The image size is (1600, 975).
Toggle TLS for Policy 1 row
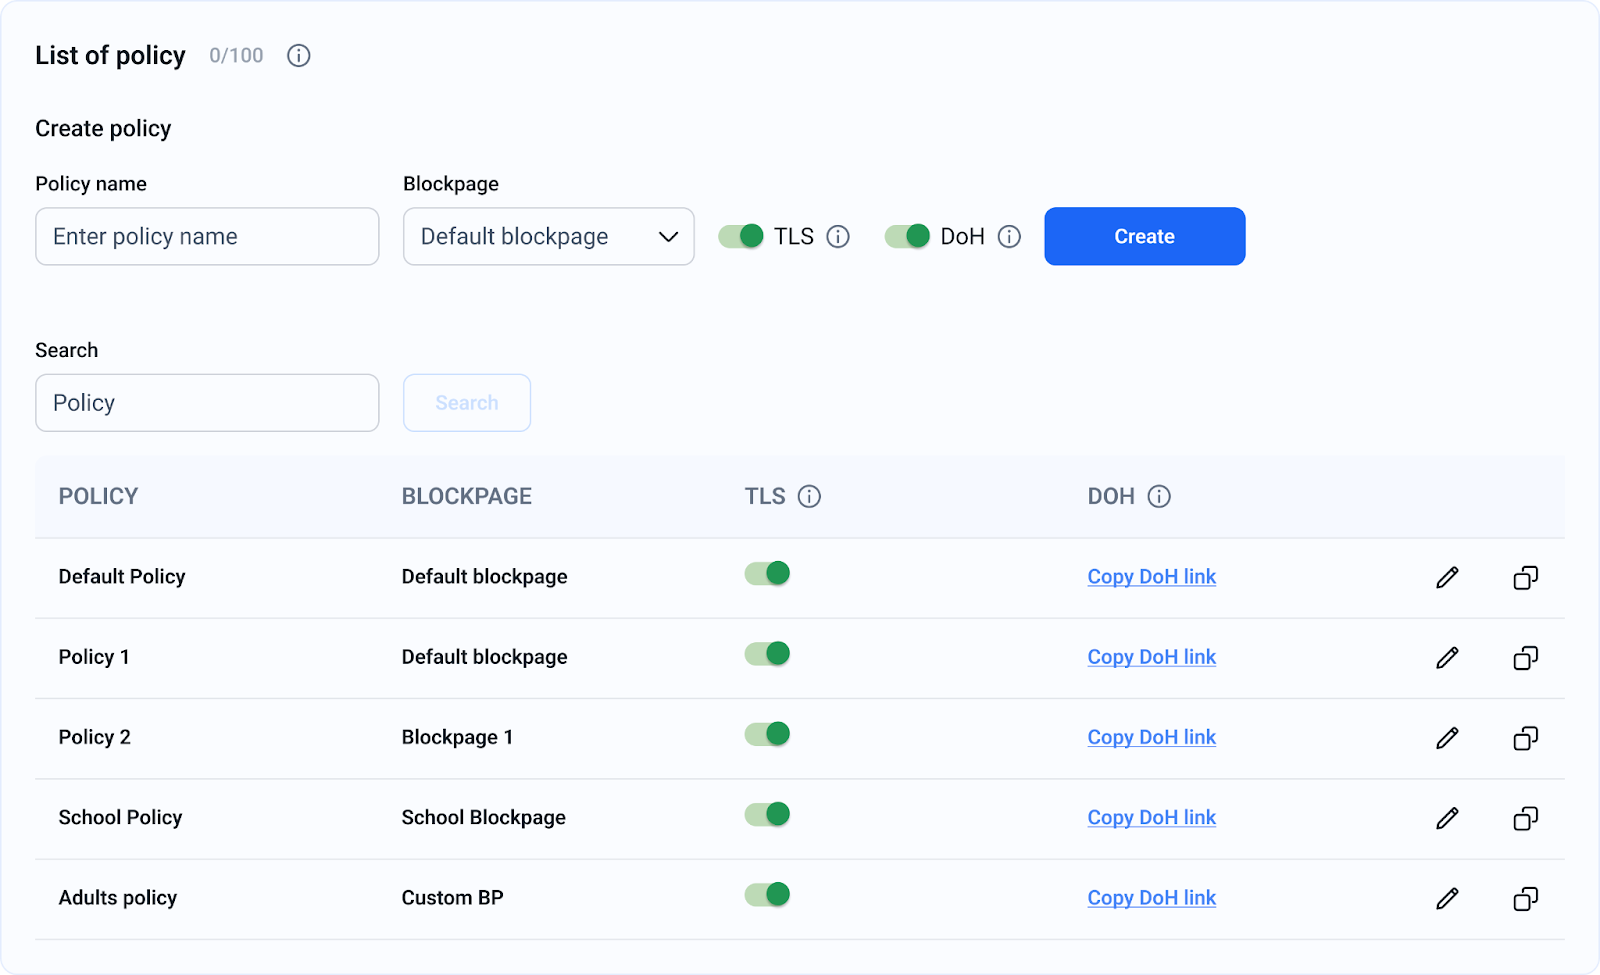(x=767, y=654)
